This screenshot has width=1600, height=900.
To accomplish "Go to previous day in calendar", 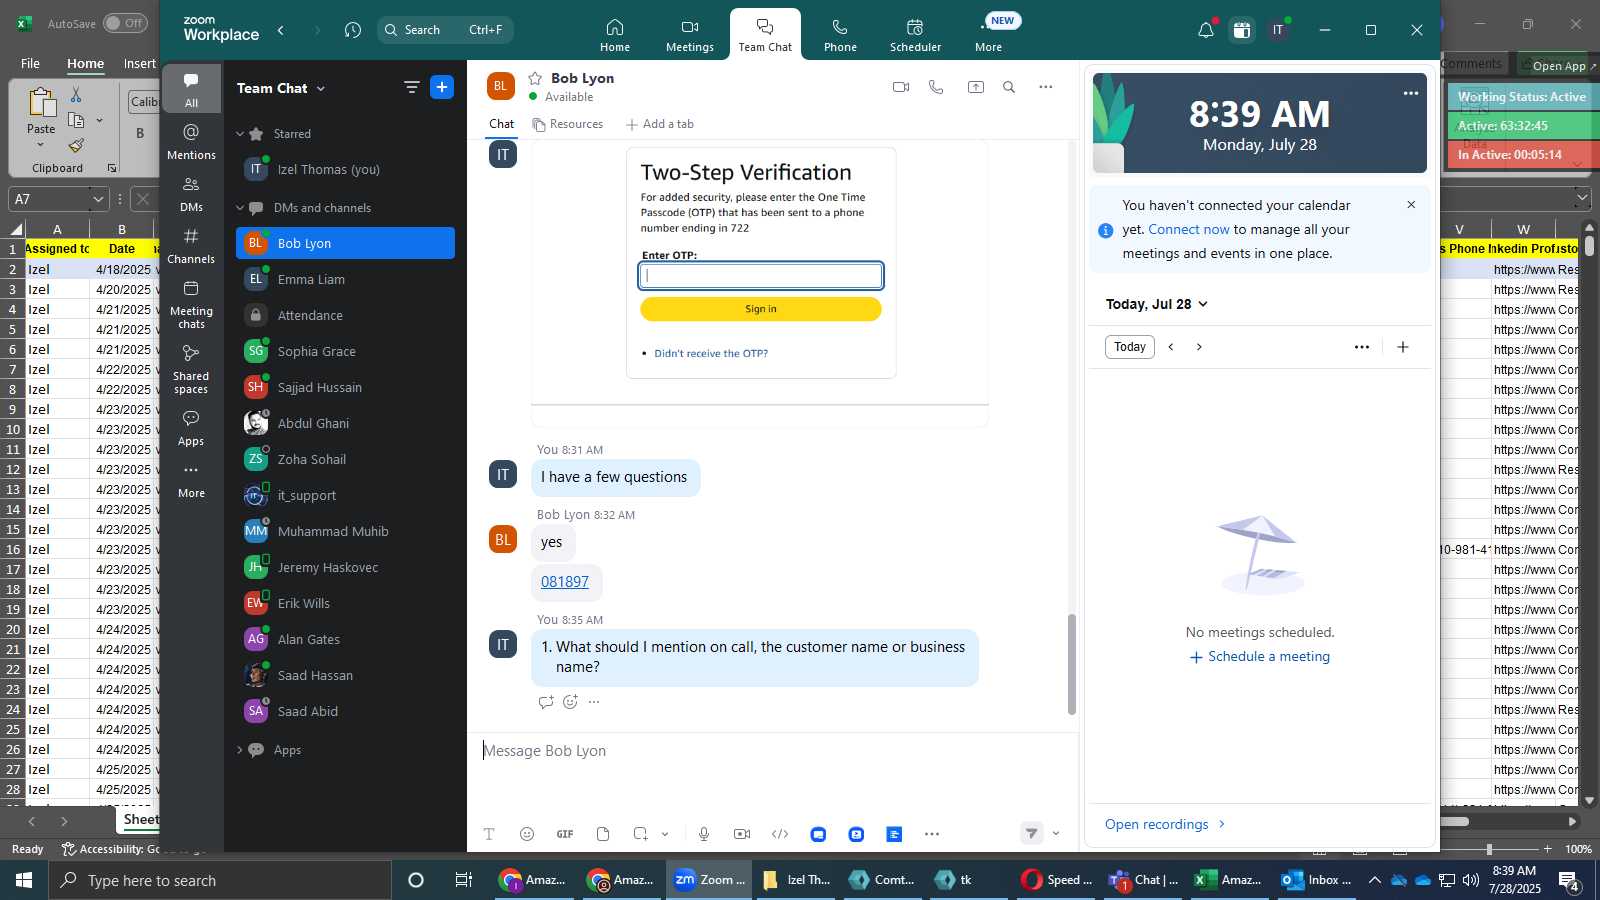I will click(x=1171, y=347).
